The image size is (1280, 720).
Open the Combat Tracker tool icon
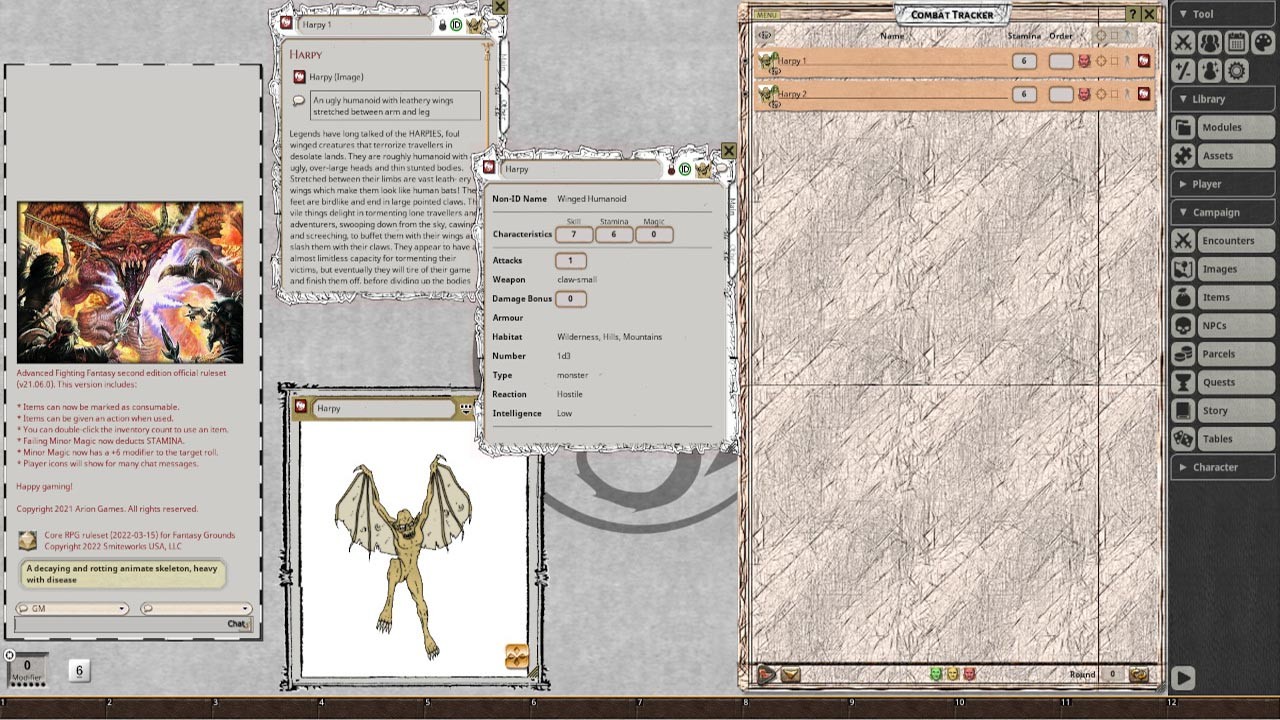[x=1183, y=42]
